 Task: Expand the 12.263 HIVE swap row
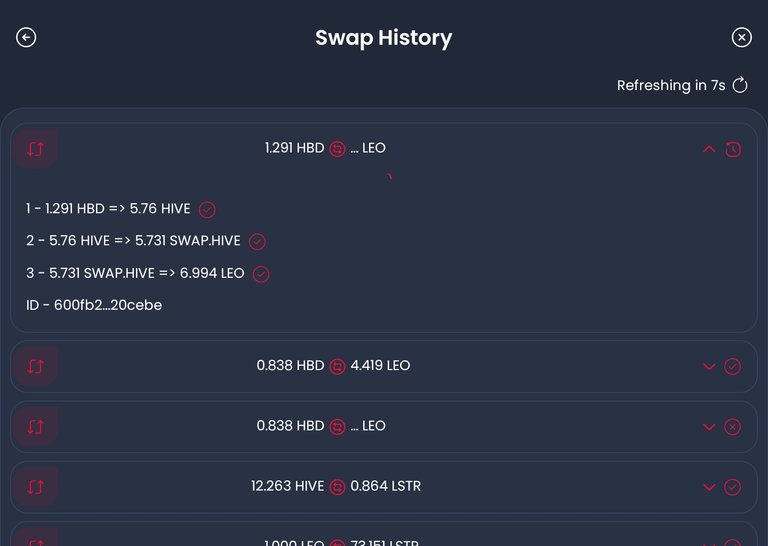pyautogui.click(x=709, y=487)
